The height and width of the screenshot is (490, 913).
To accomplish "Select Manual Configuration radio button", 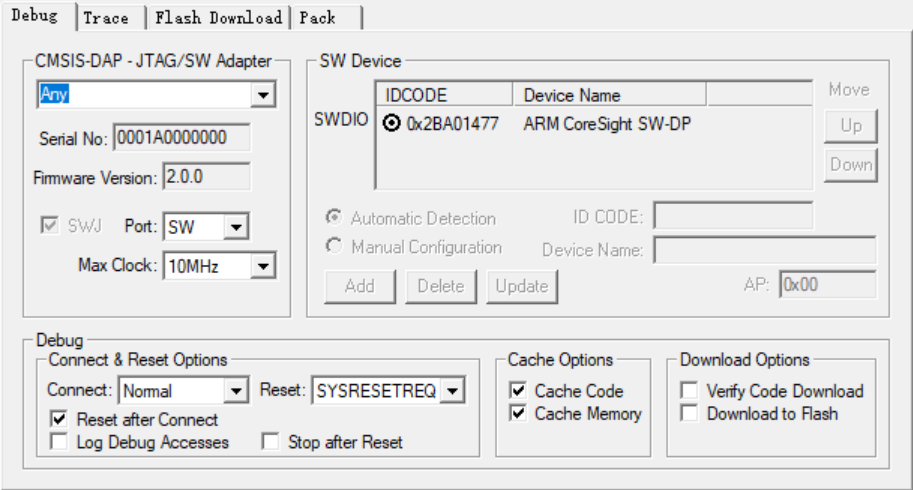I will [x=334, y=246].
